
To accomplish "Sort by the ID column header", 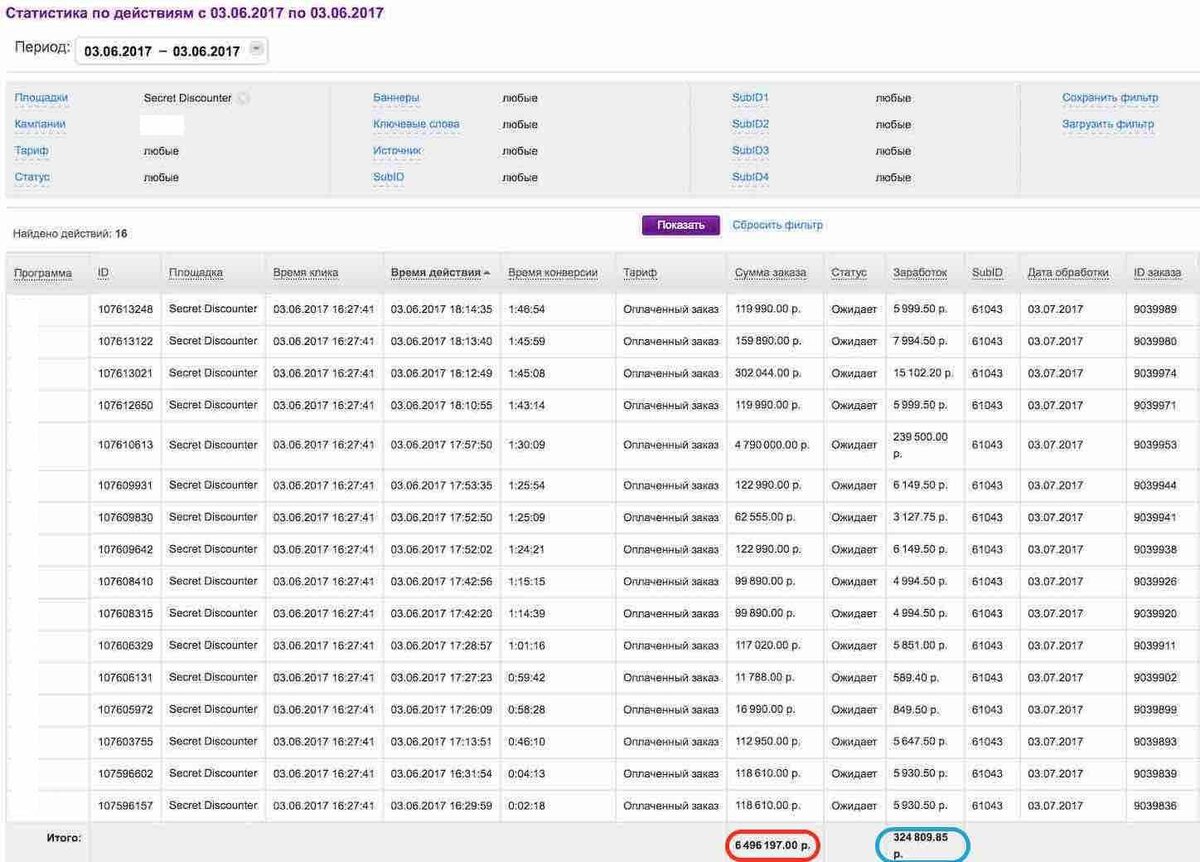I will pos(103,273).
